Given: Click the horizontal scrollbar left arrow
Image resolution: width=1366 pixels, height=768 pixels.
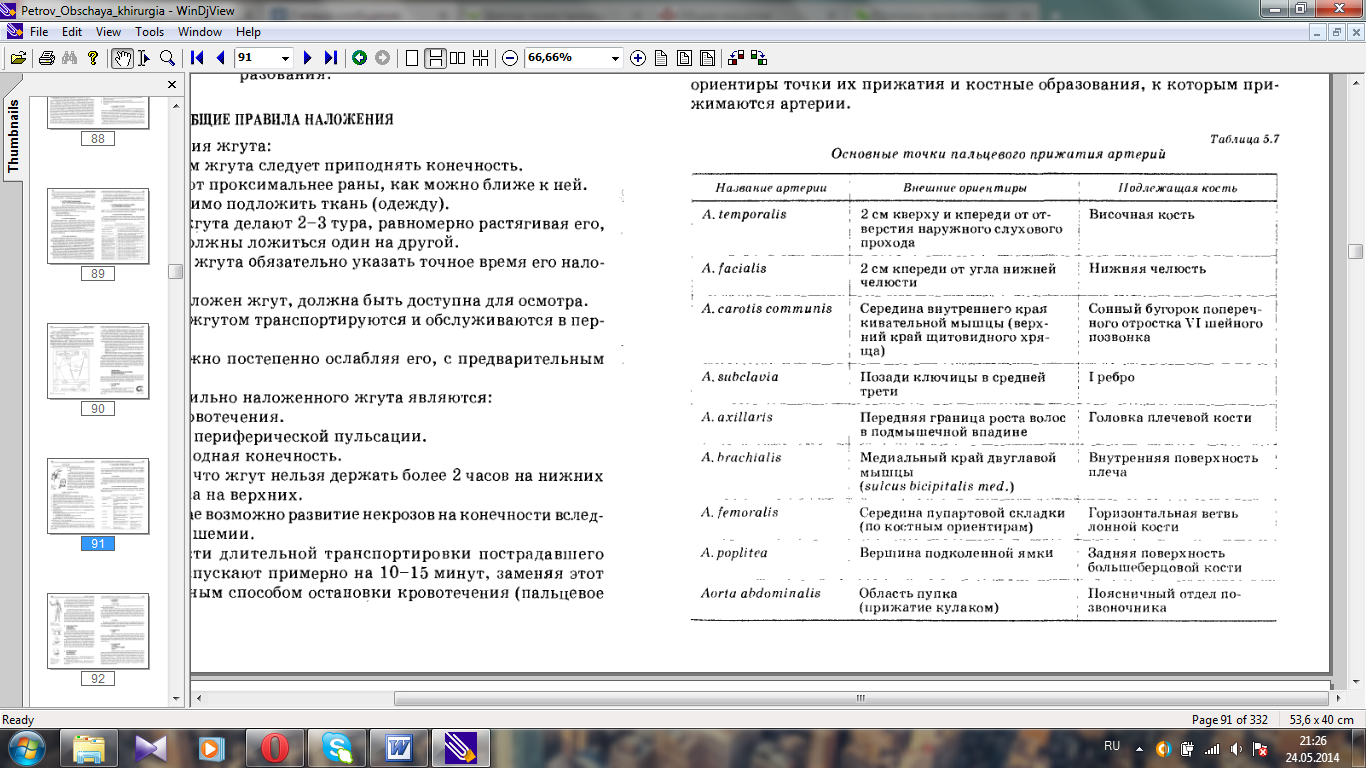Looking at the screenshot, I should (x=198, y=698).
